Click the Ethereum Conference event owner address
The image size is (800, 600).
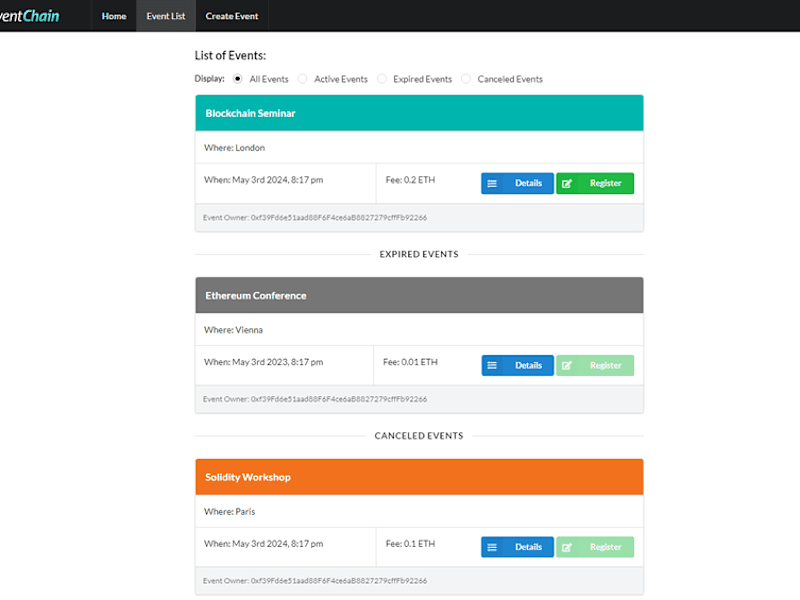pyautogui.click(x=339, y=399)
